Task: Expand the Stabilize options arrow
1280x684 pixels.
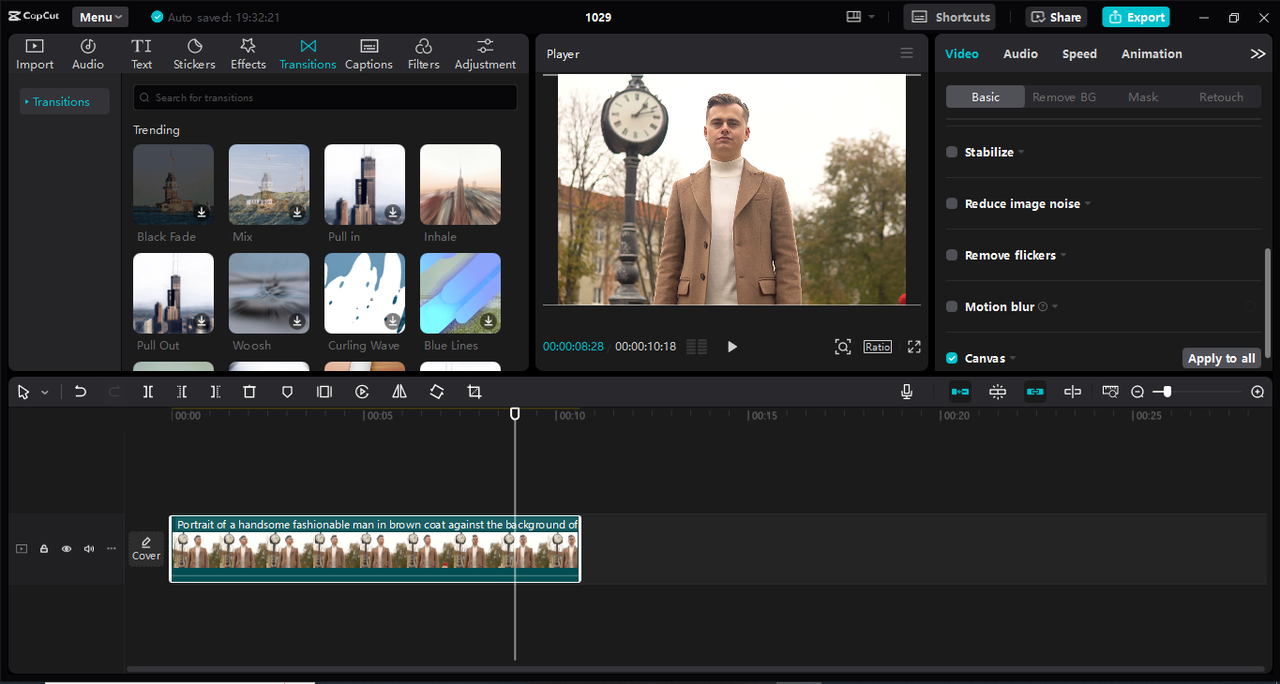Action: tap(1021, 153)
